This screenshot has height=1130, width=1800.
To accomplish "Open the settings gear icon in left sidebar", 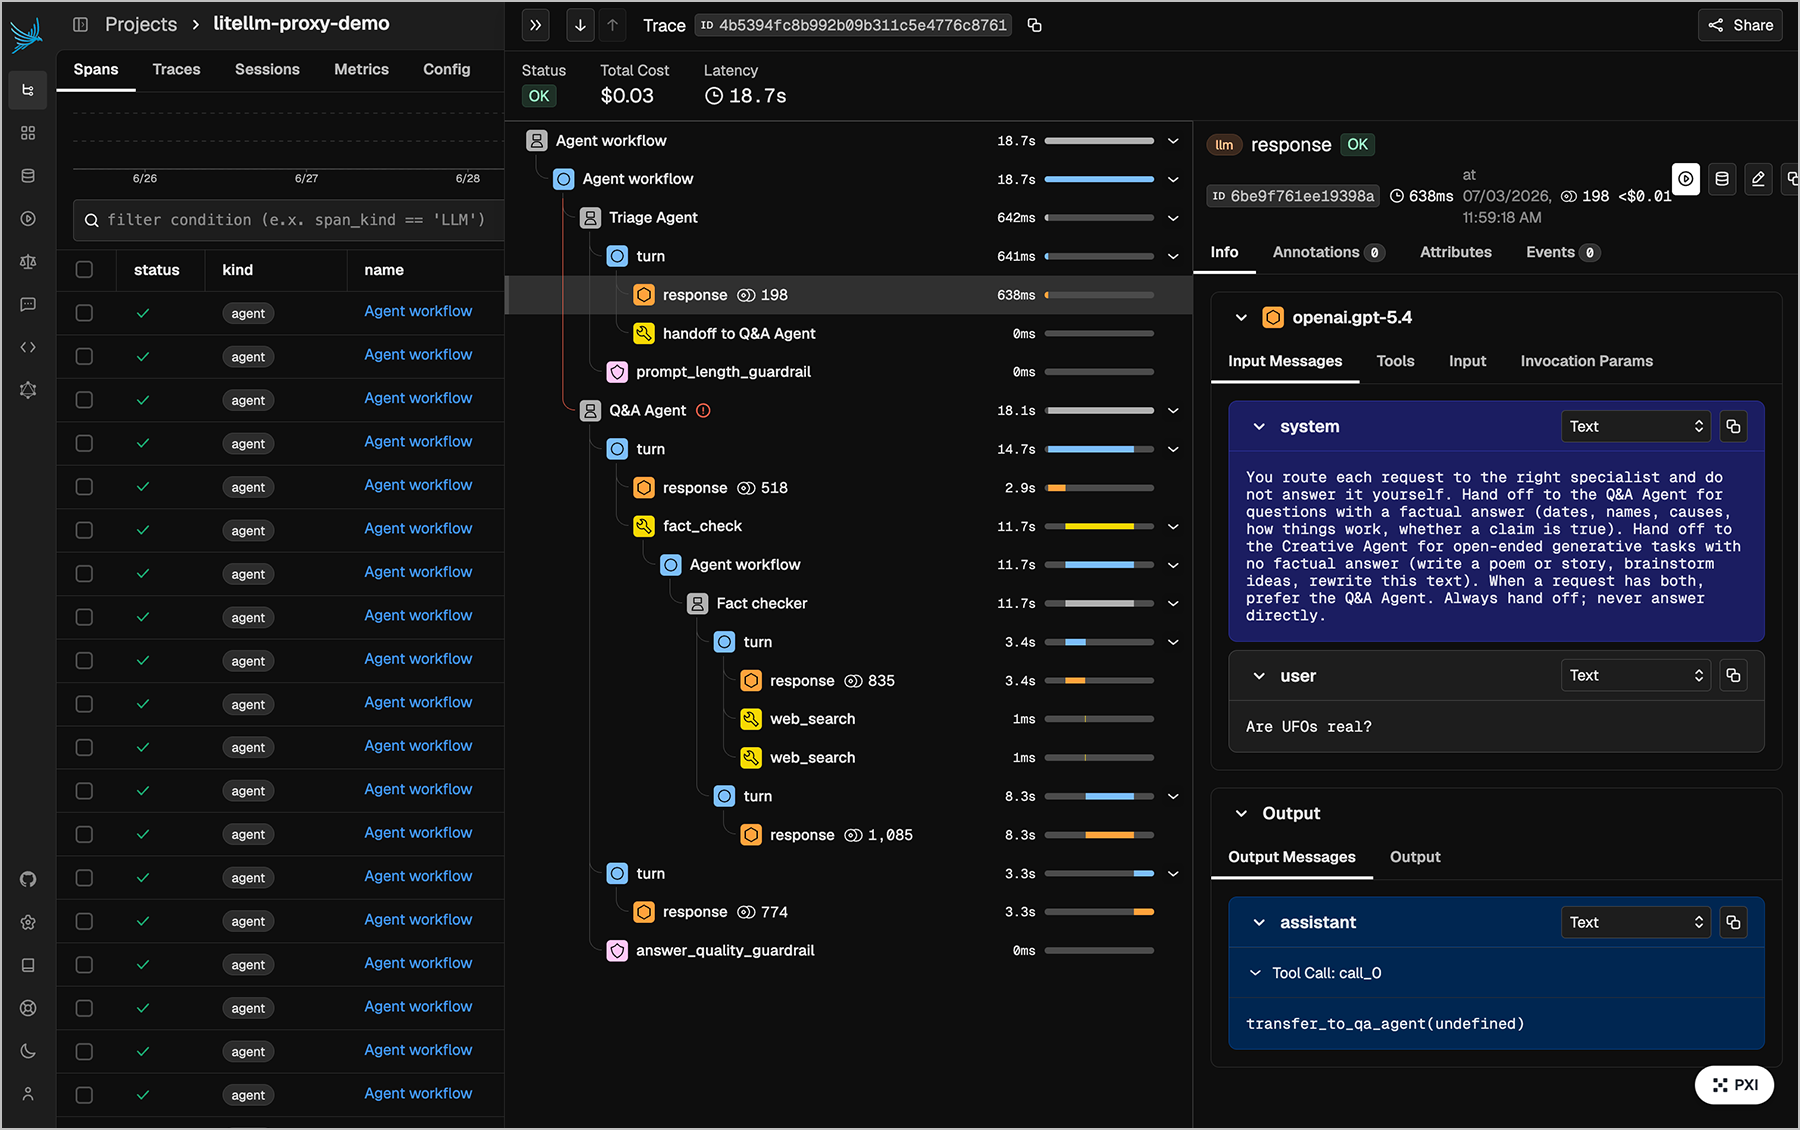I will tap(28, 922).
